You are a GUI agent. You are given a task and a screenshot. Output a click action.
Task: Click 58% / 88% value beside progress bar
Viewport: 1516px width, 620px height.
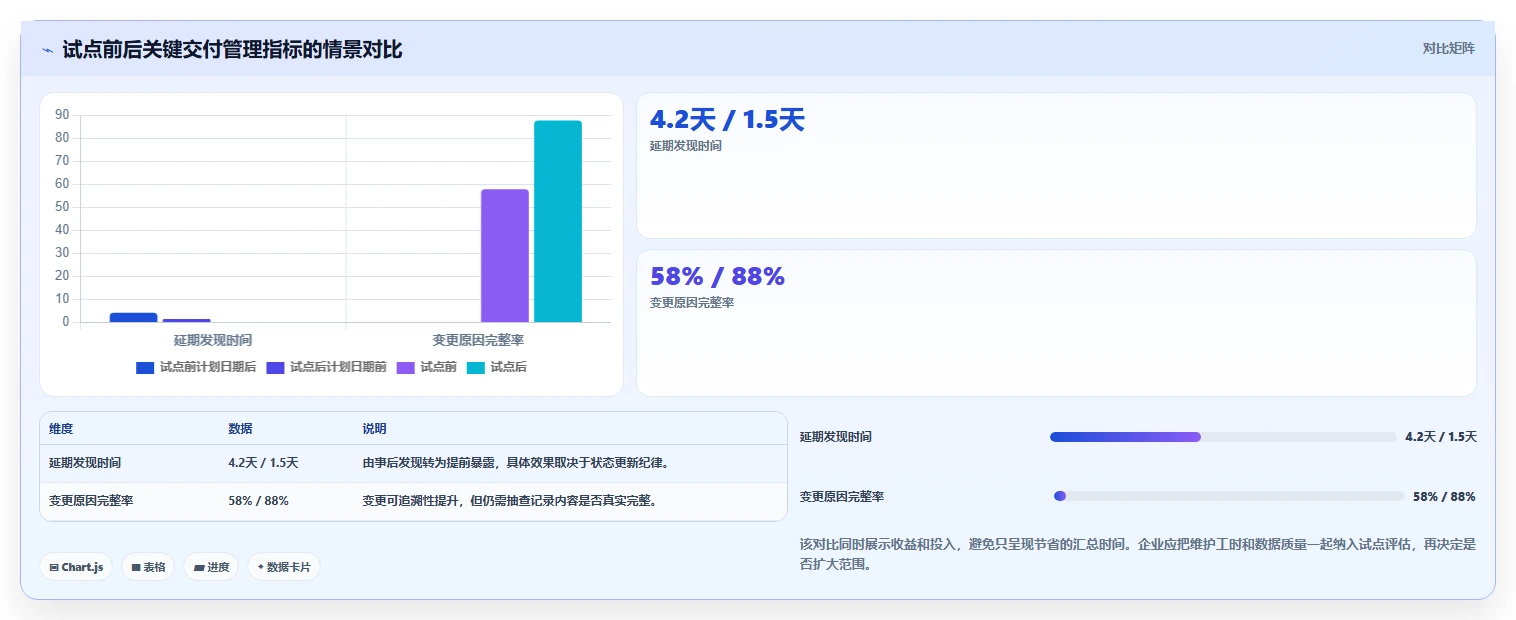pos(1444,496)
